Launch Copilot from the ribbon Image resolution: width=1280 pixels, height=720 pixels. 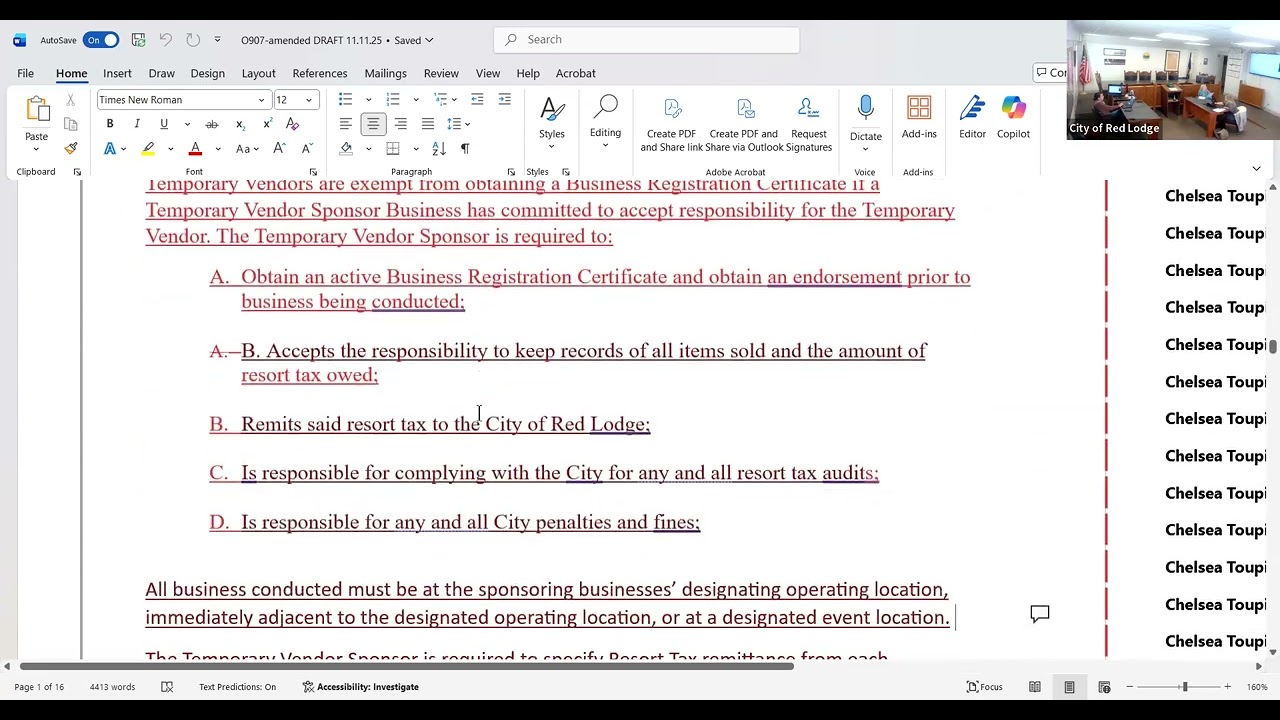1013,118
